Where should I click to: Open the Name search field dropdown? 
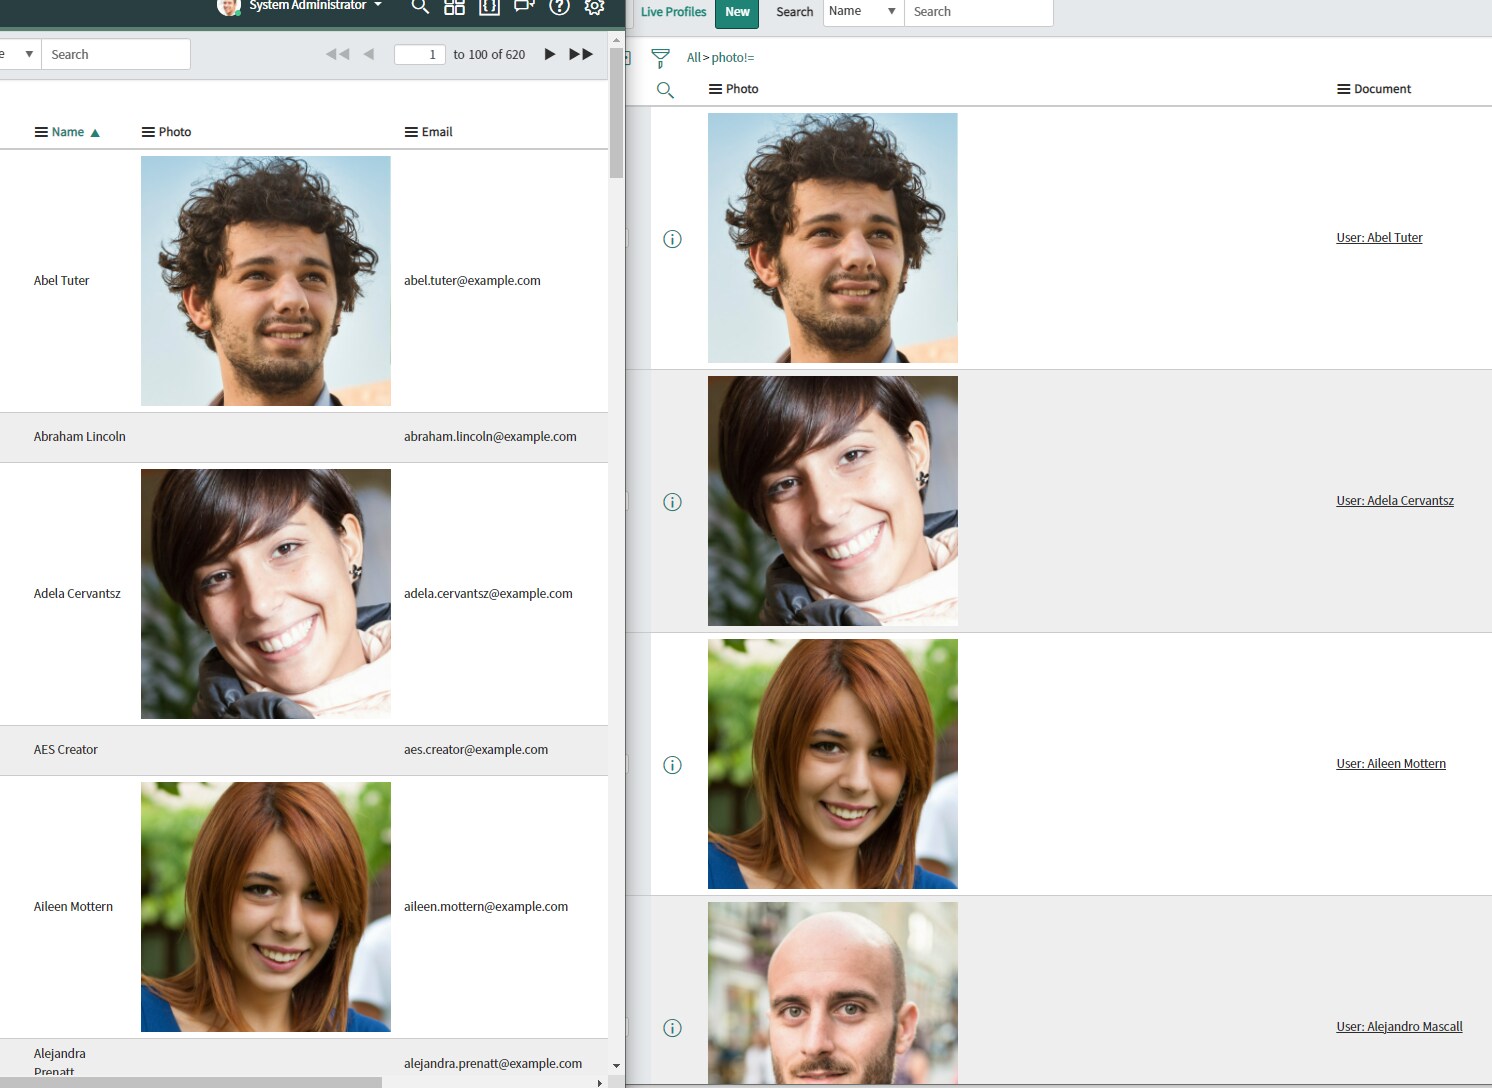863,12
